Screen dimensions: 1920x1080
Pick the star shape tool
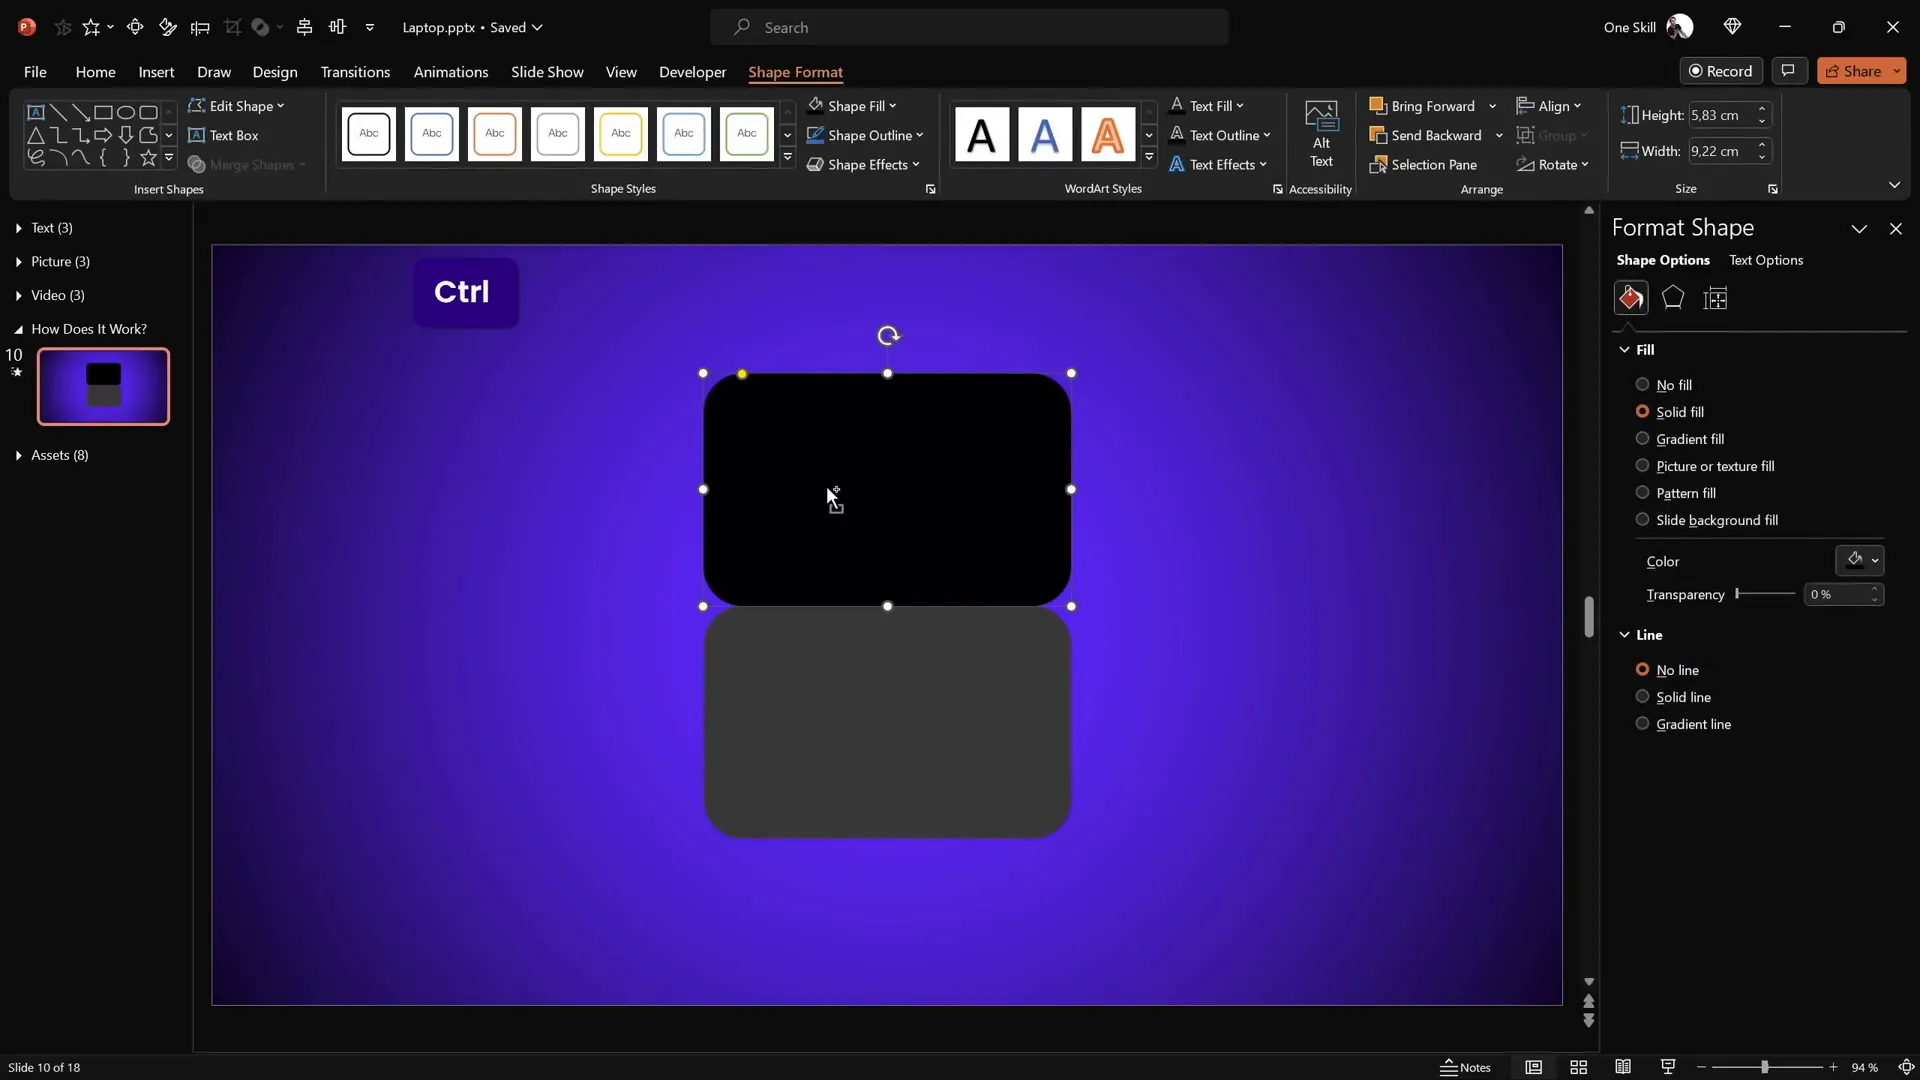click(148, 157)
